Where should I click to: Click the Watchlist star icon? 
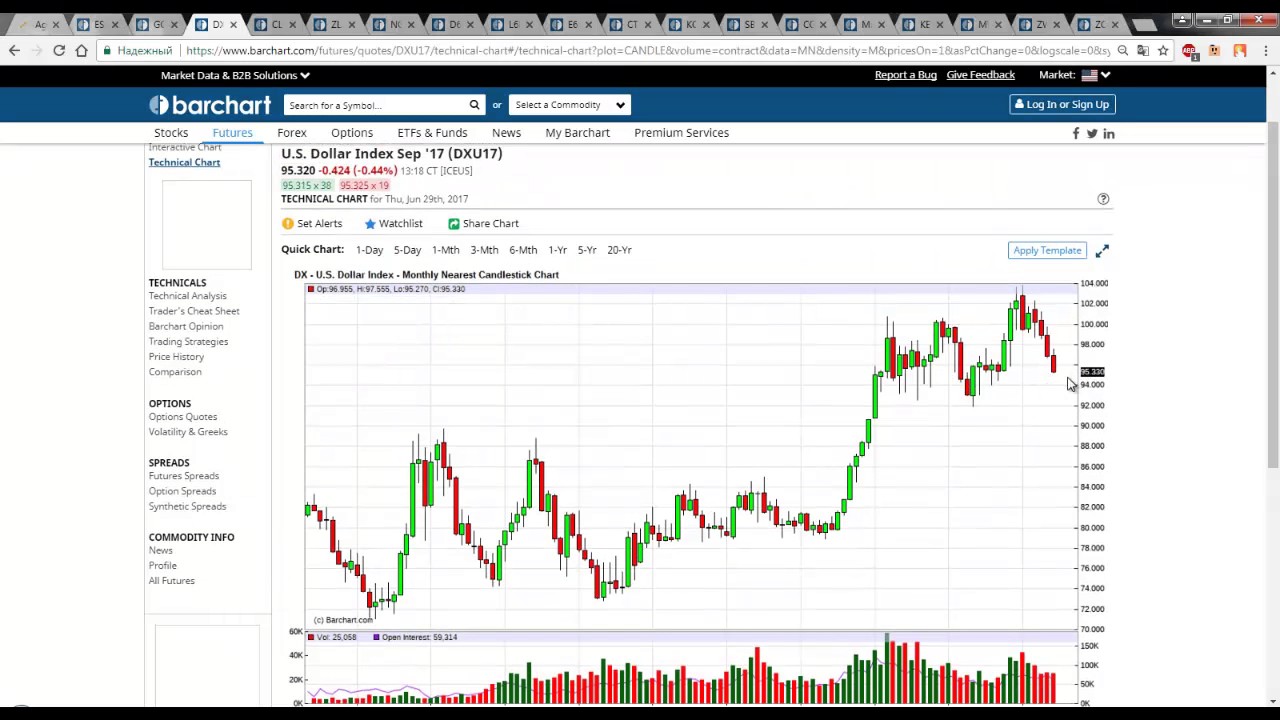point(370,224)
